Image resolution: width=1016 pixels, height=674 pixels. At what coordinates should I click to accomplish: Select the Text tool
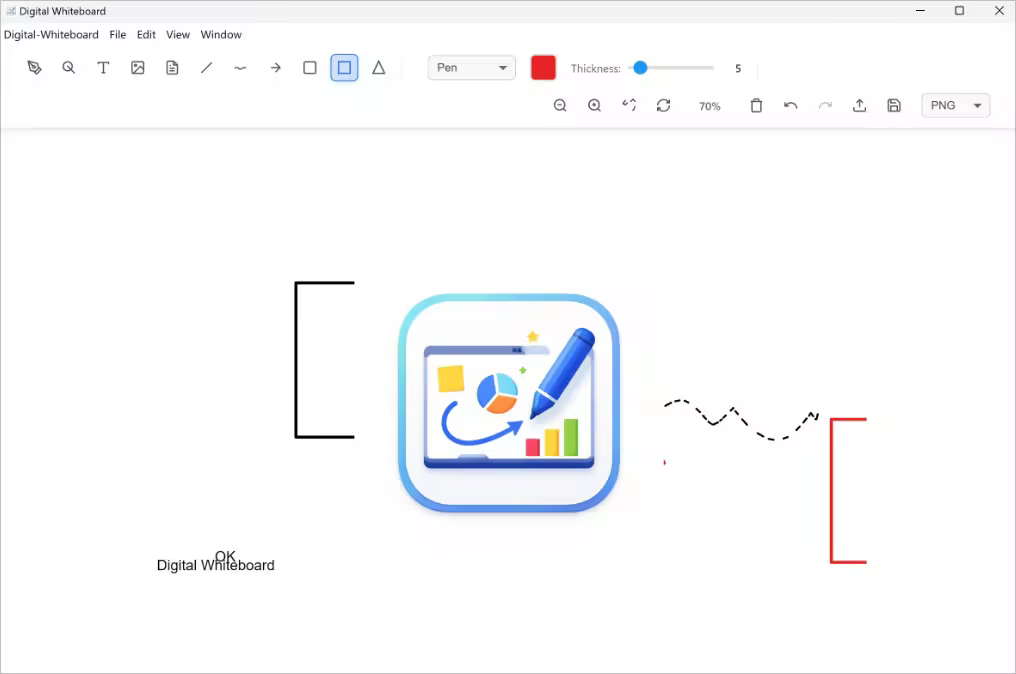[x=103, y=67]
